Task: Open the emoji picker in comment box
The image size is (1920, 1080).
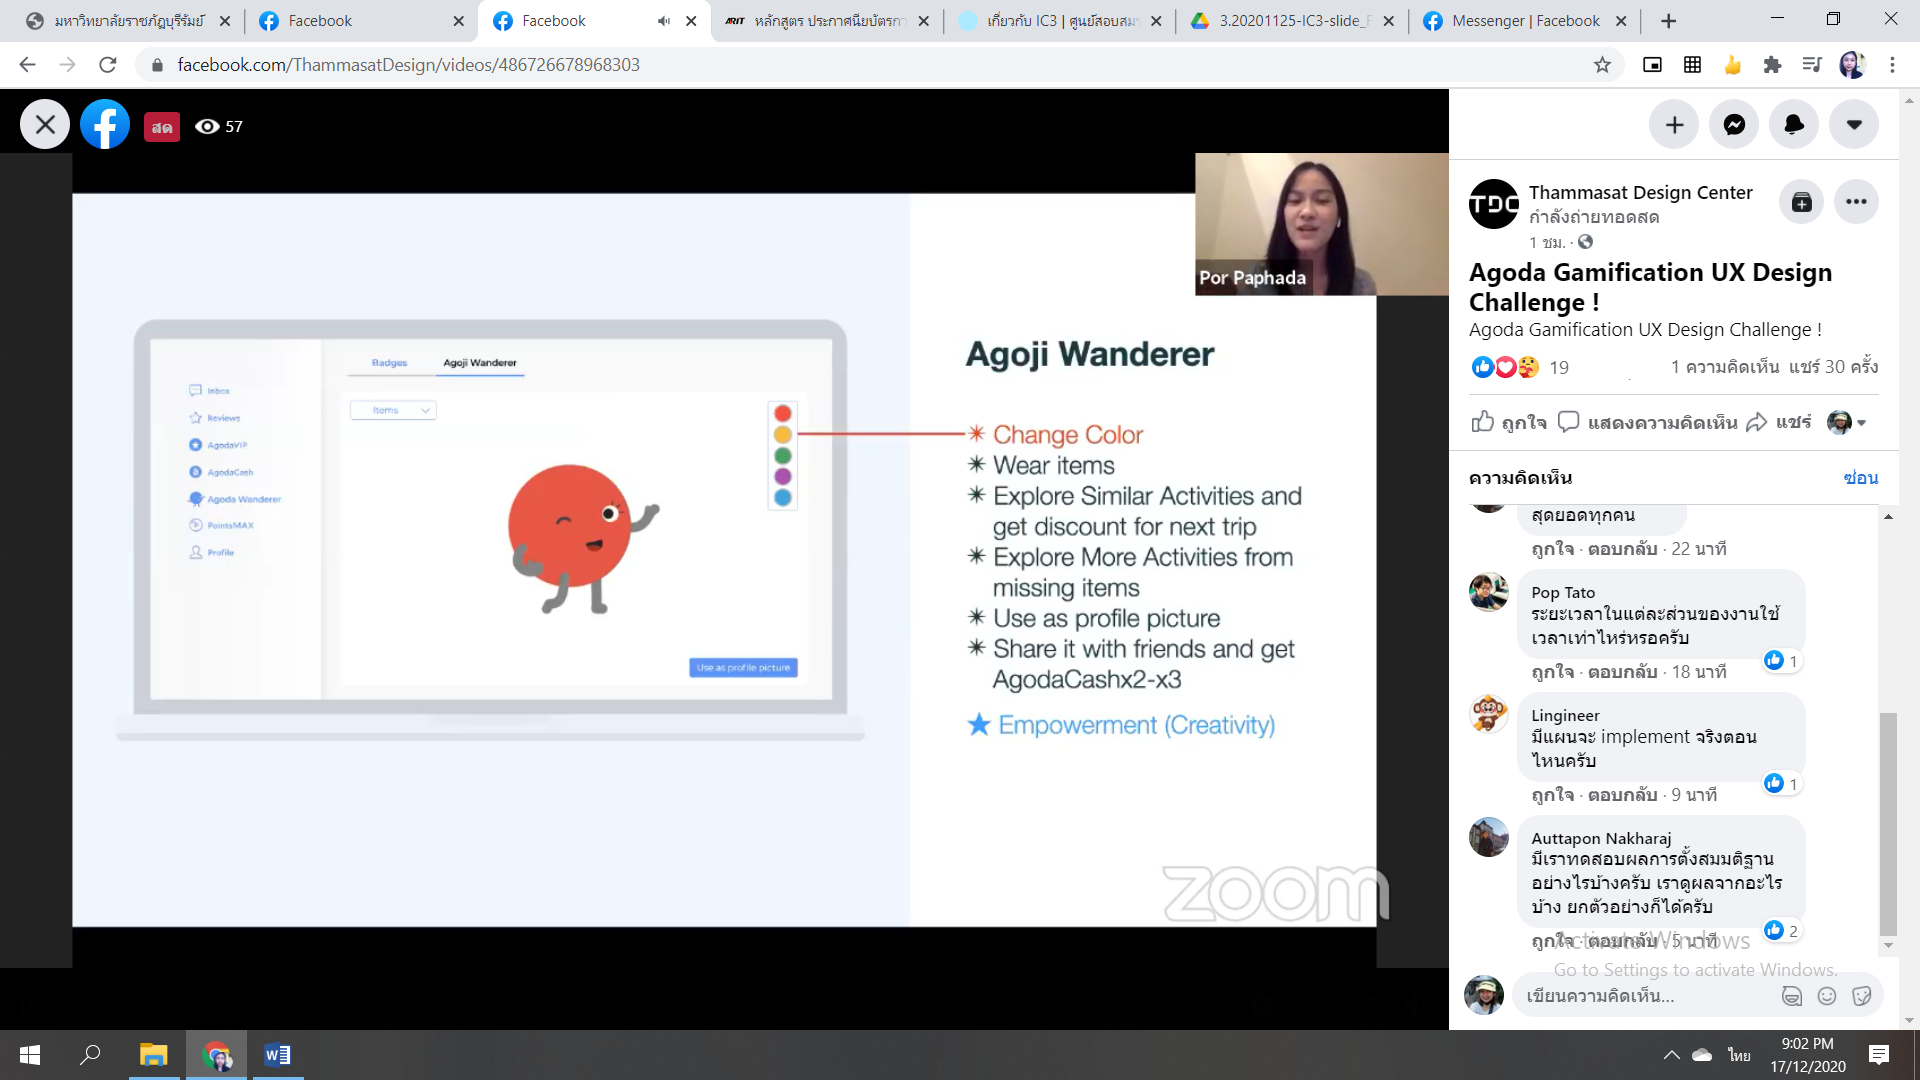Action: pyautogui.click(x=1827, y=996)
